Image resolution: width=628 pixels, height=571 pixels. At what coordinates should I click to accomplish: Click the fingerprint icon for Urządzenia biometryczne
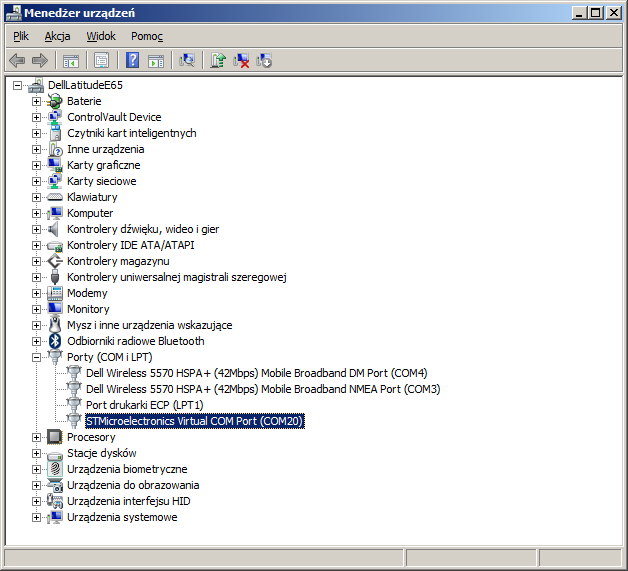tap(55, 469)
